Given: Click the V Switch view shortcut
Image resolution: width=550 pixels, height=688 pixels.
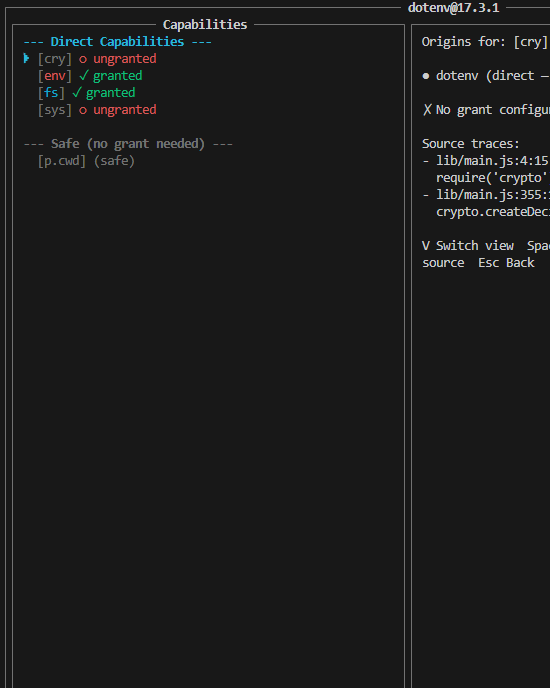Looking at the screenshot, I should (x=468, y=246).
